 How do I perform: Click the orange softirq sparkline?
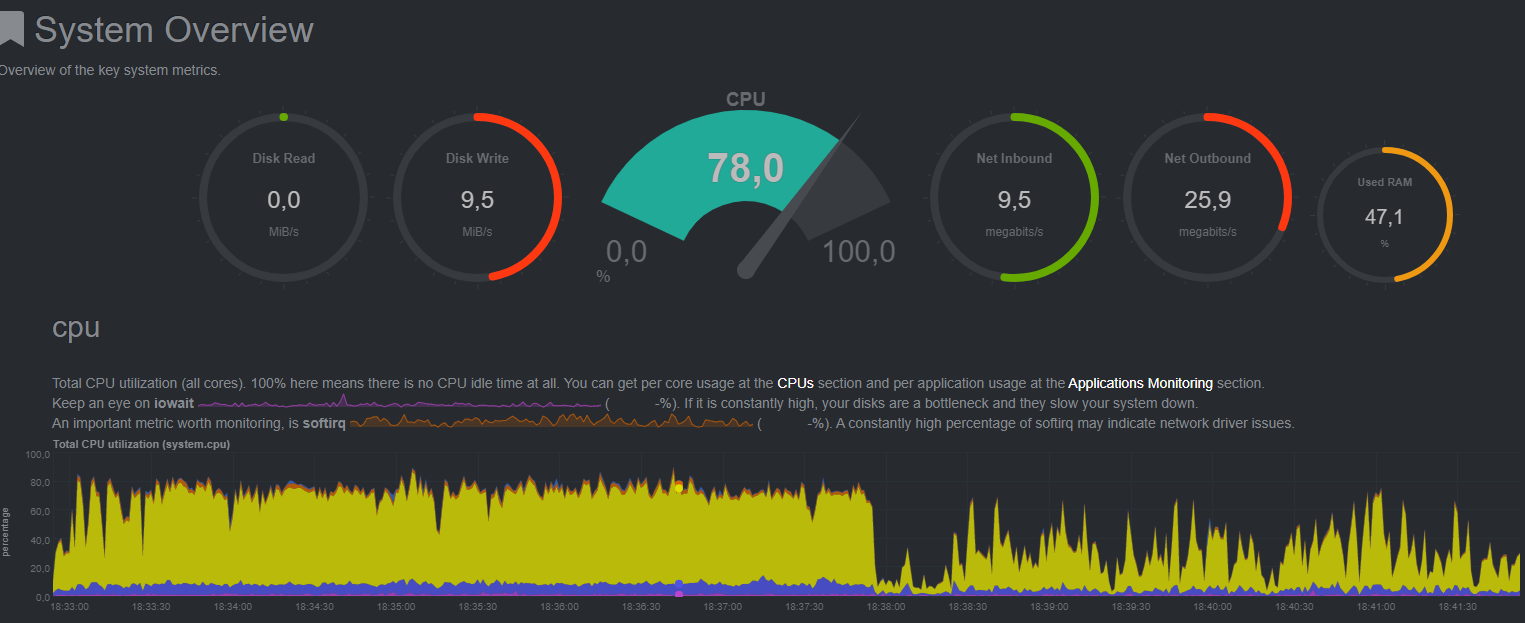coord(551,423)
